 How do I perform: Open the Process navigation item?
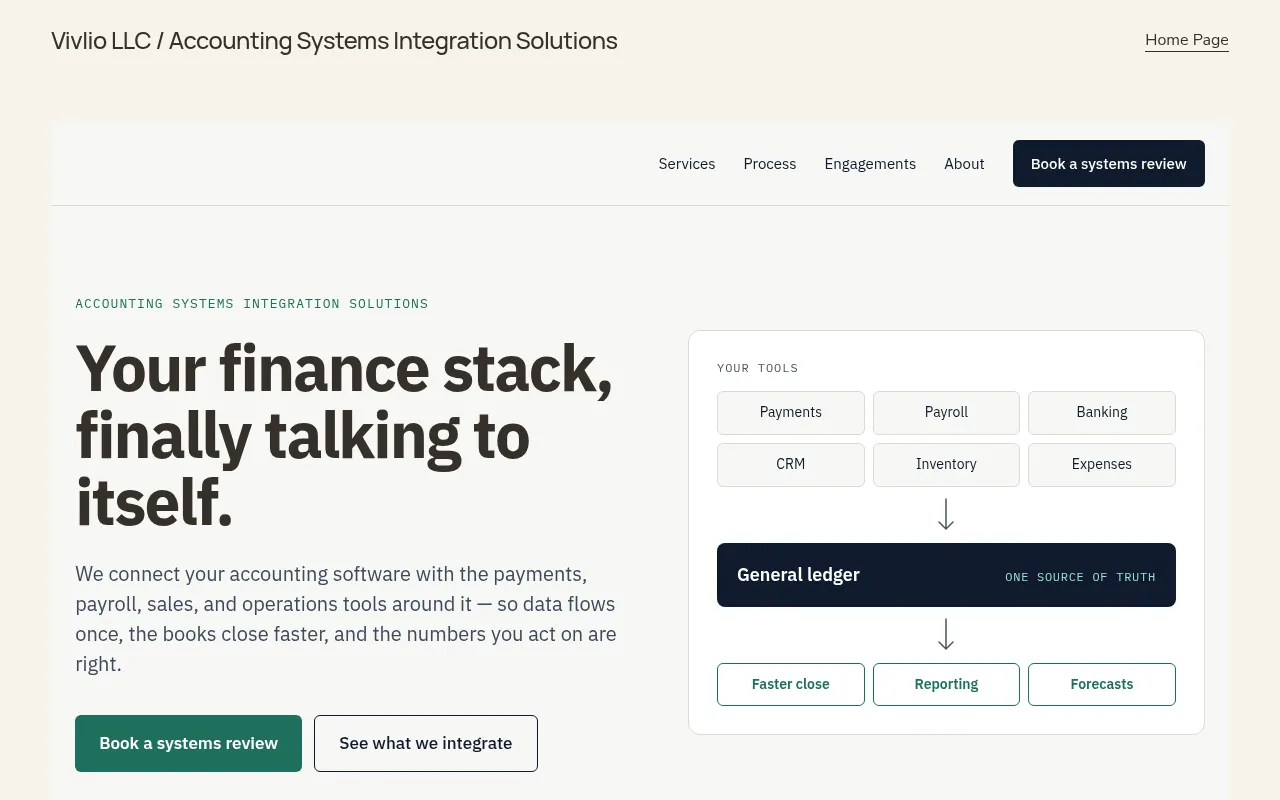(x=770, y=164)
